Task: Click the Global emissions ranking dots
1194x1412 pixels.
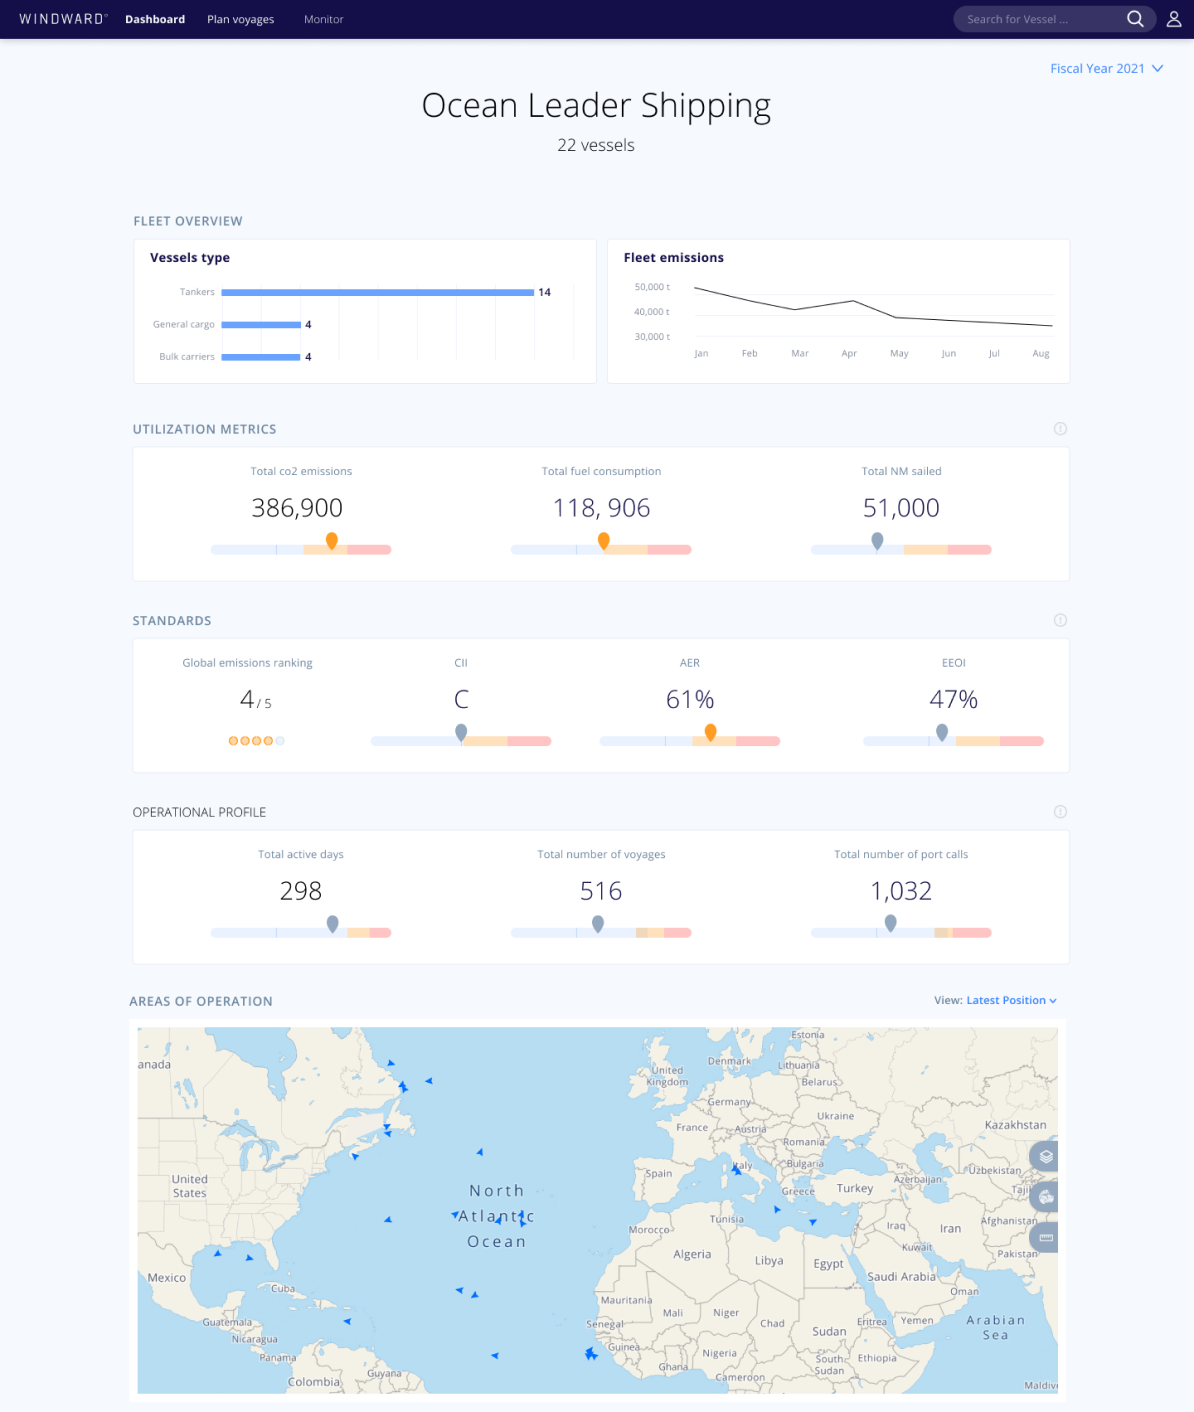Action: 256,741
